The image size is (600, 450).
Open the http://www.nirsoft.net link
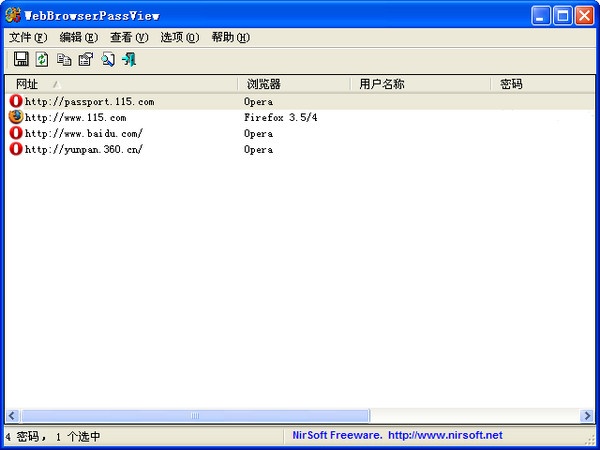click(x=445, y=435)
